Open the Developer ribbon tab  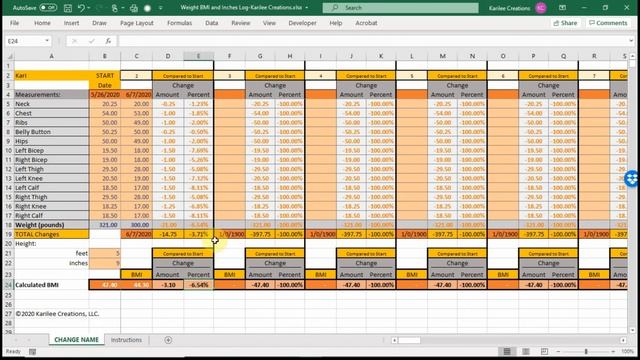pyautogui.click(x=302, y=23)
